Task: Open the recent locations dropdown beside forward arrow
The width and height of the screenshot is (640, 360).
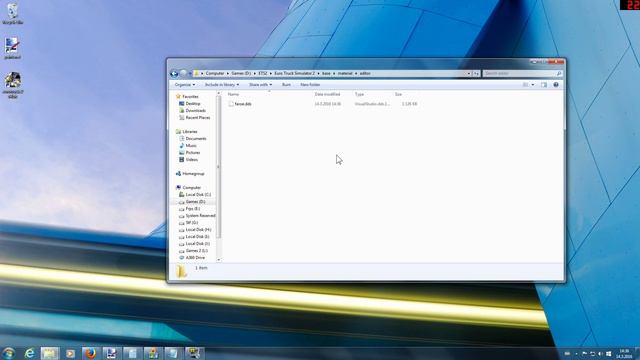Action: pos(190,73)
